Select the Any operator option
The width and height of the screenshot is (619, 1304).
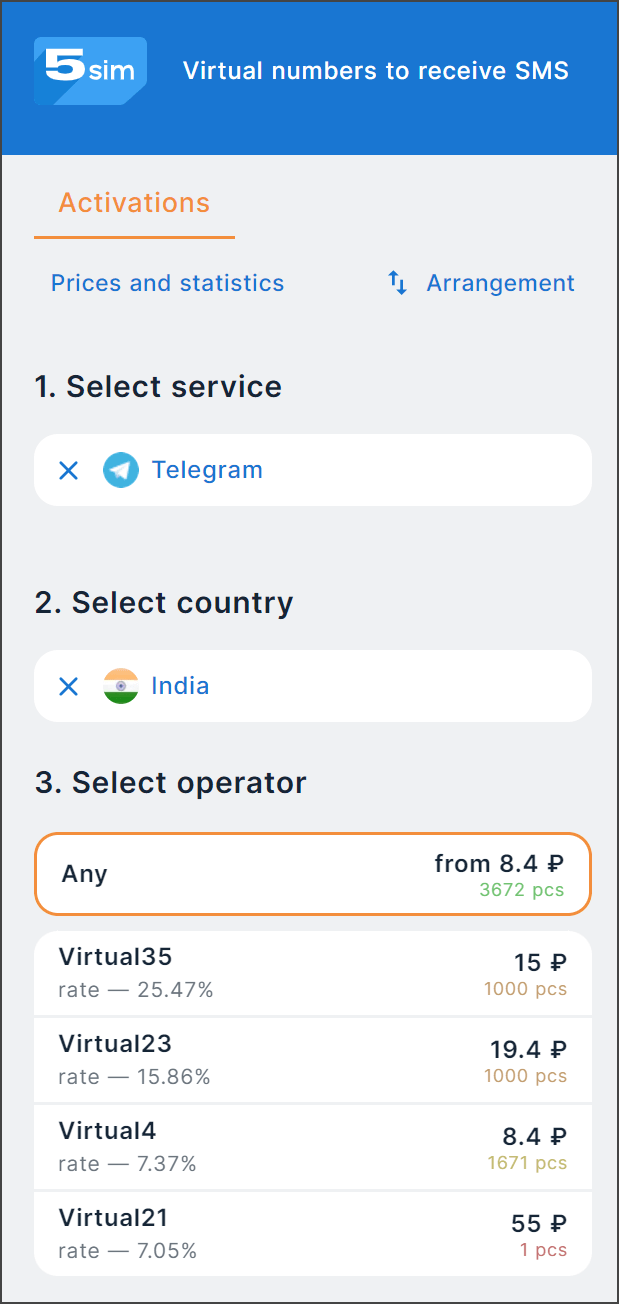[312, 874]
